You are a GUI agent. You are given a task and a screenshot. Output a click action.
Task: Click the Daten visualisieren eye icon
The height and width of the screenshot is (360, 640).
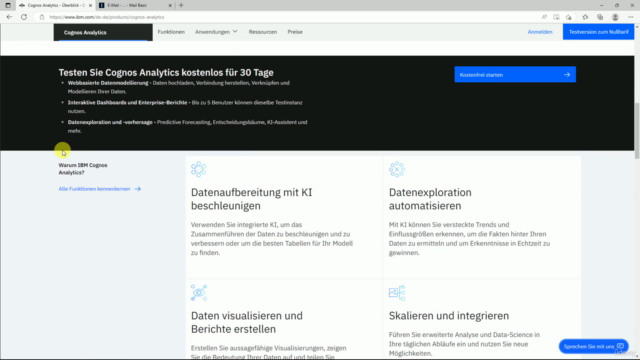tap(199, 293)
